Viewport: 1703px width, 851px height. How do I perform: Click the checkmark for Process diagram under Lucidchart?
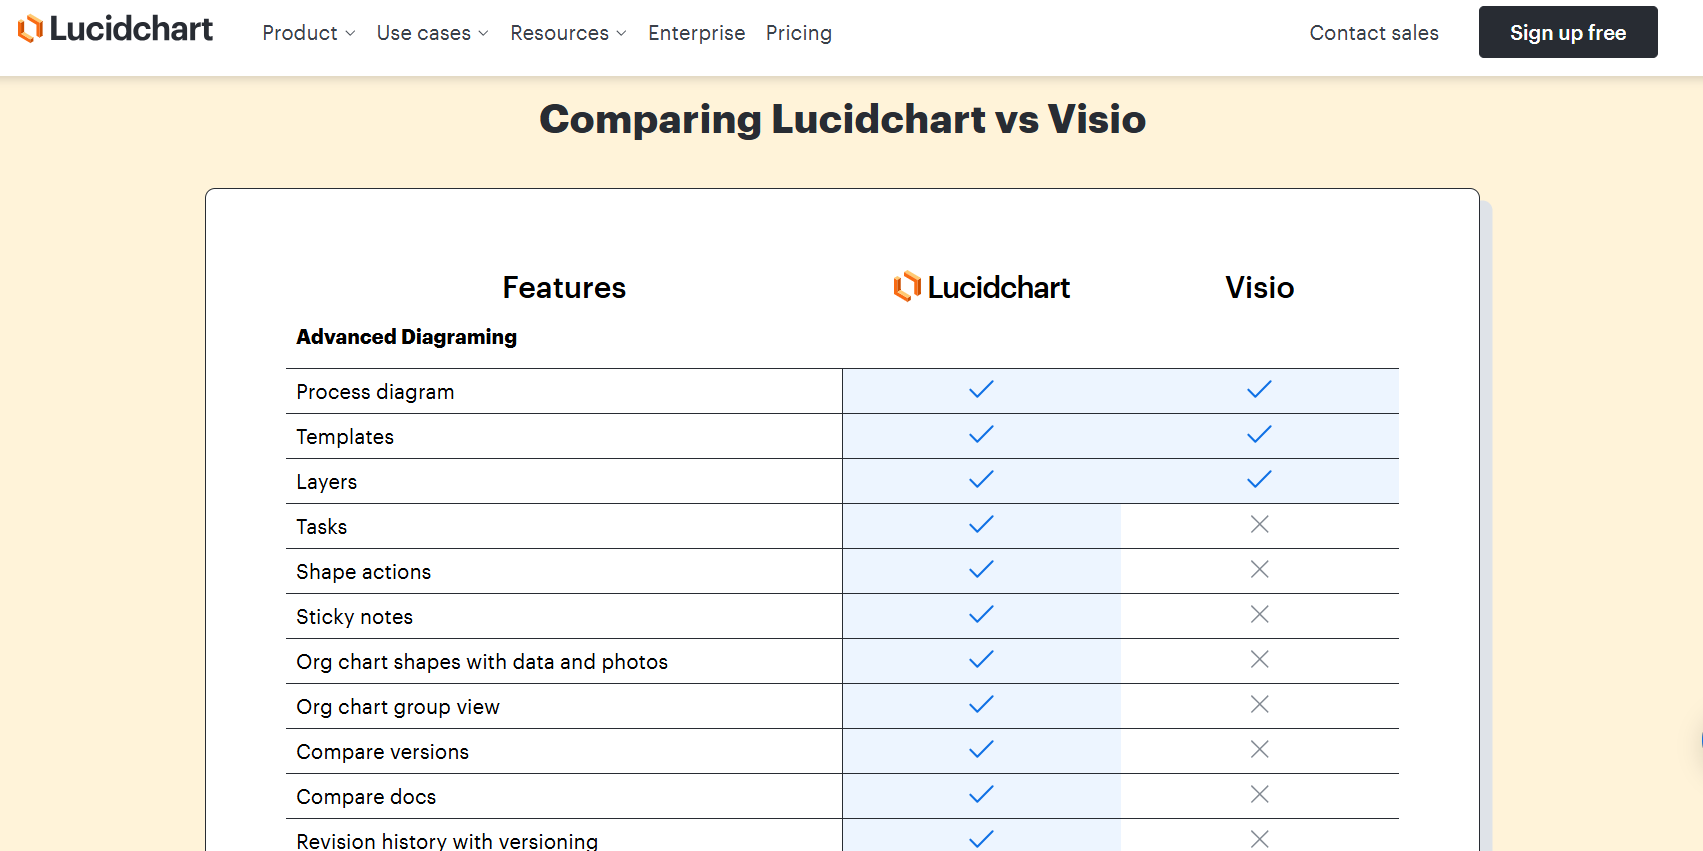pyautogui.click(x=980, y=390)
